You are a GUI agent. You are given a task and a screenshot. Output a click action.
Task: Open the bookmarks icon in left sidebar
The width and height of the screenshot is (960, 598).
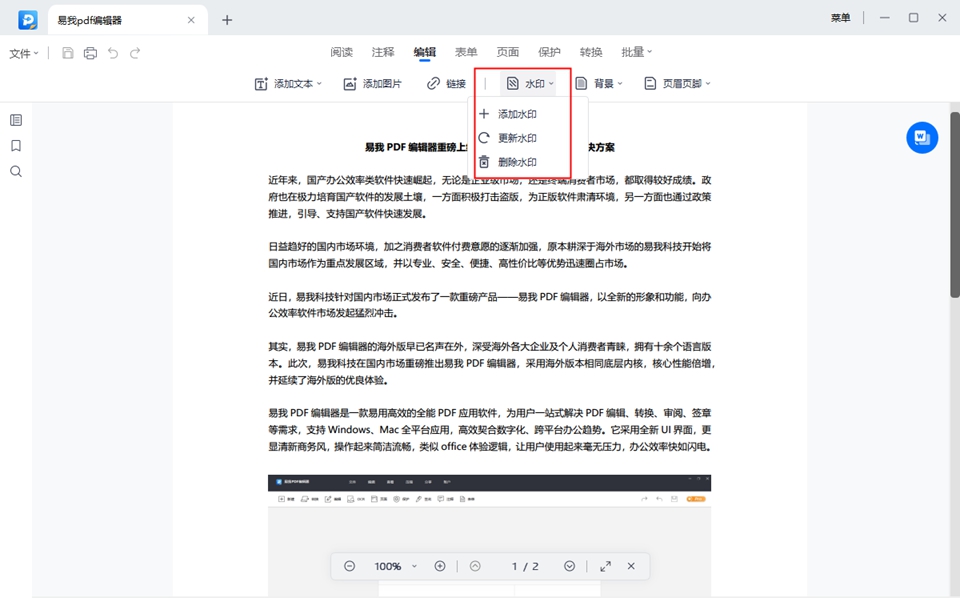pyautogui.click(x=16, y=146)
